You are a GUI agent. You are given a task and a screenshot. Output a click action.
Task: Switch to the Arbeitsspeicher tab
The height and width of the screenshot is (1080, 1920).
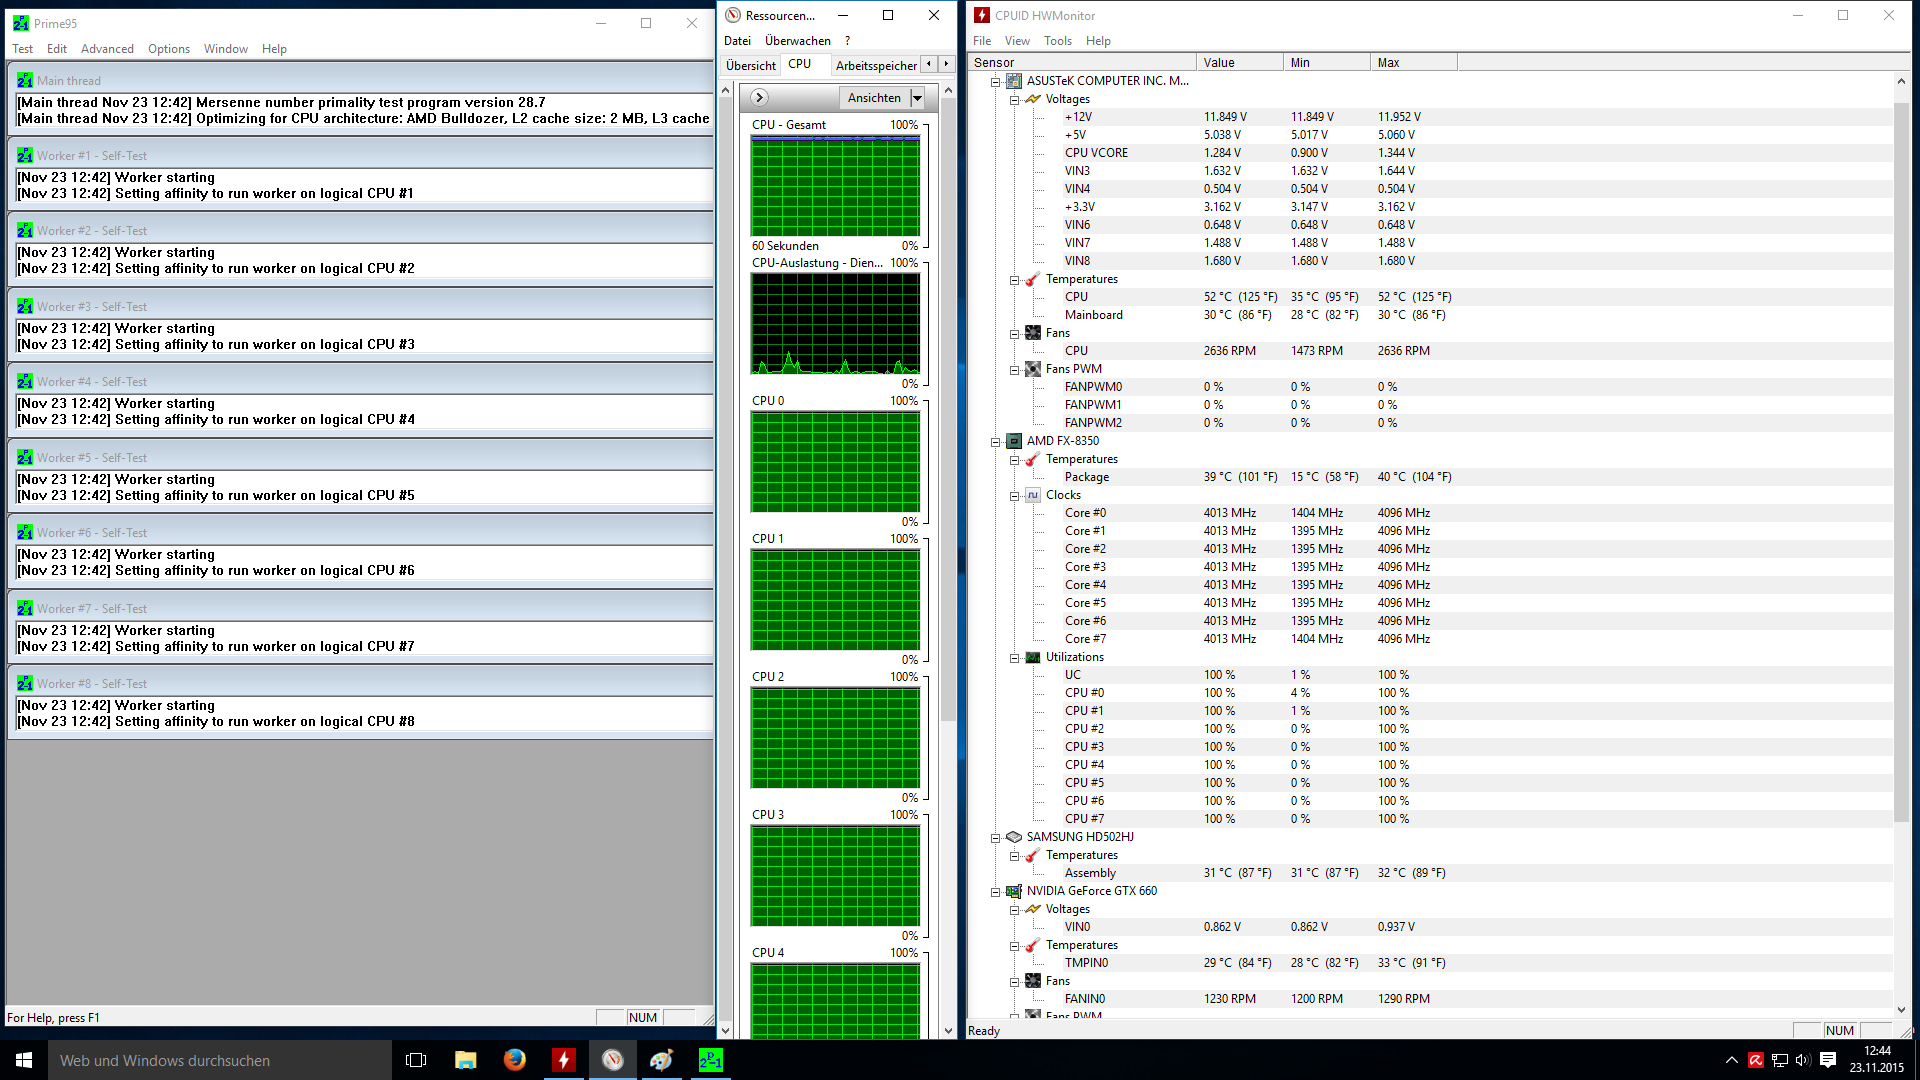[876, 65]
